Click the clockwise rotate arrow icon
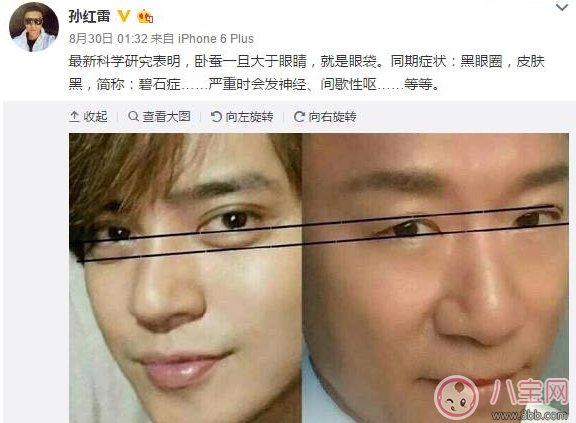576x423 pixels. coord(299,117)
